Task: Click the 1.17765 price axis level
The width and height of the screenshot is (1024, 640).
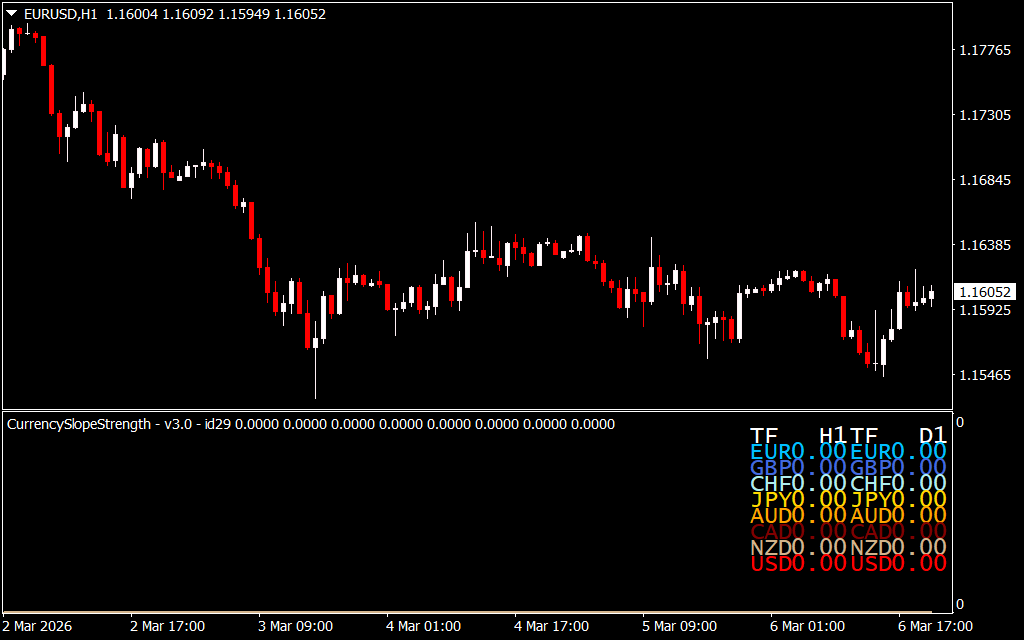Action: point(985,51)
